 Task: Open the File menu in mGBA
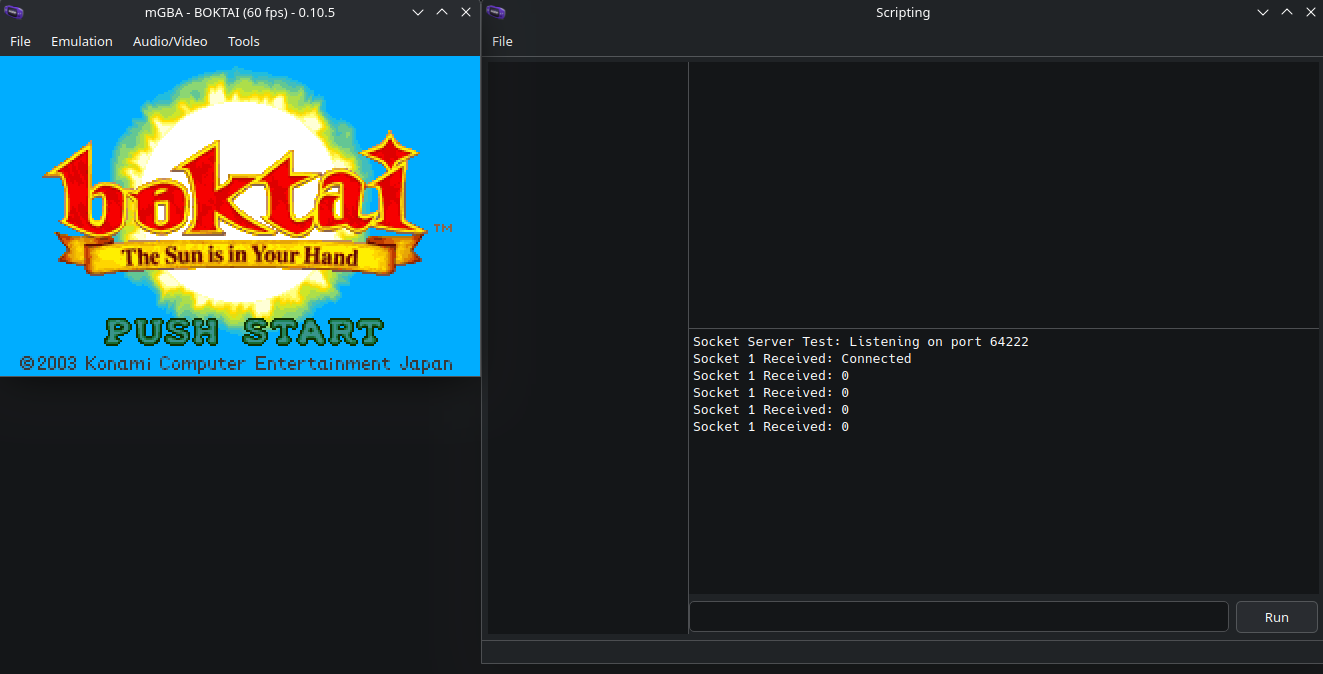click(x=20, y=41)
